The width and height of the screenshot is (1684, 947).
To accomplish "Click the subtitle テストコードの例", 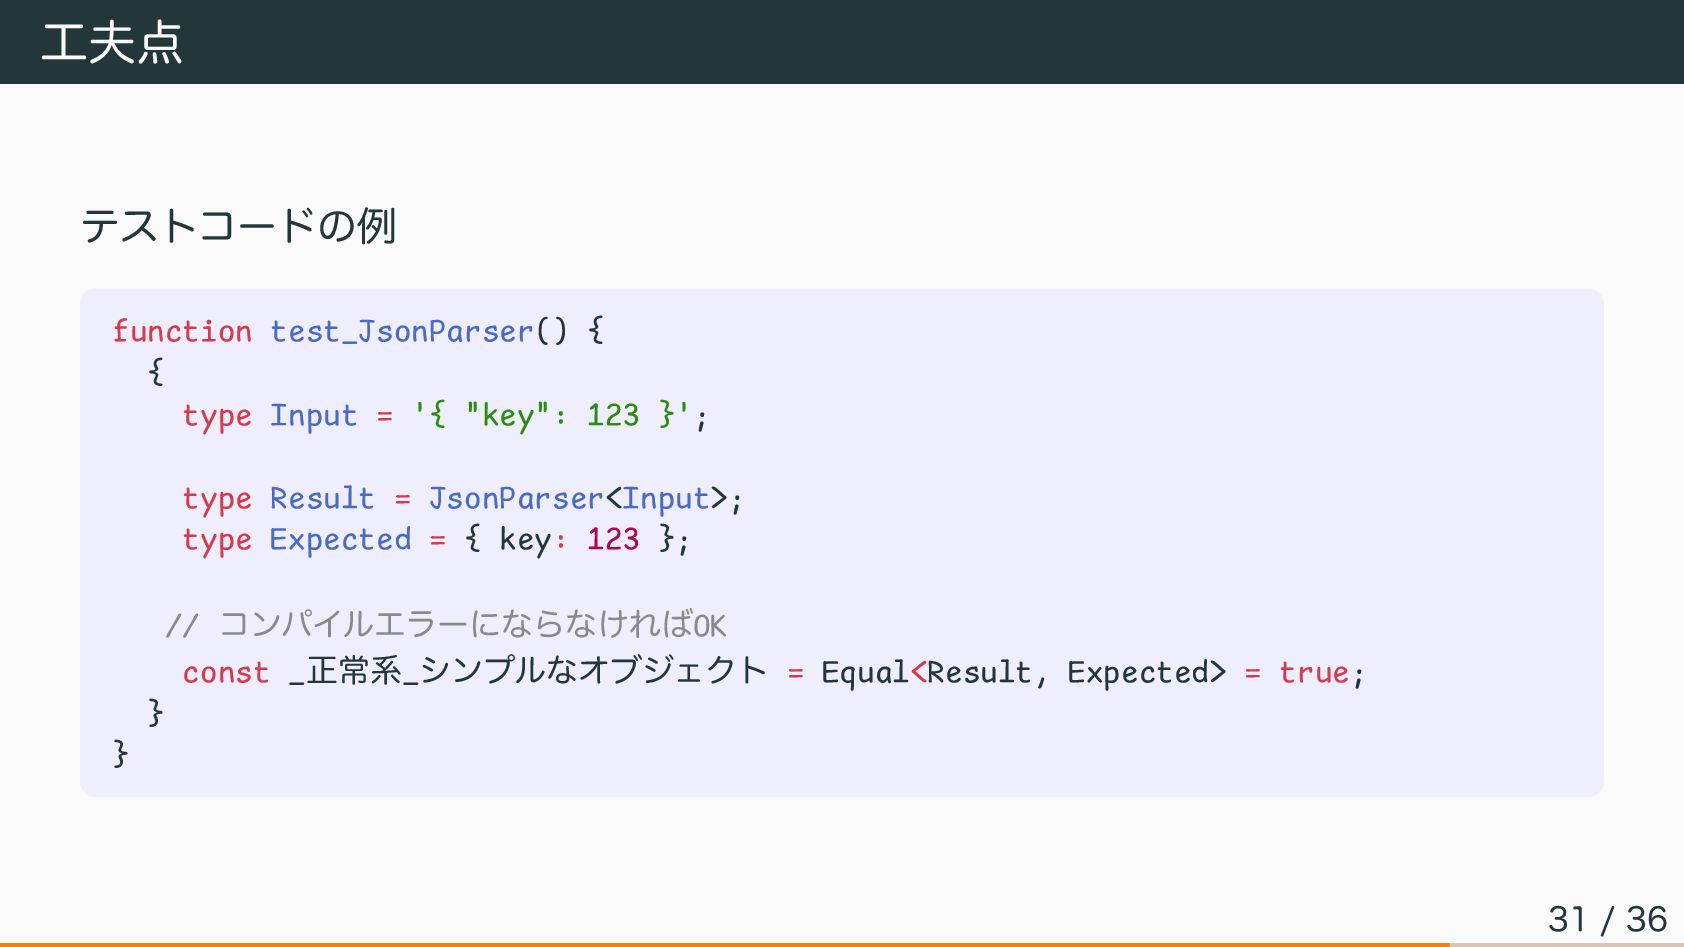I will (238, 225).
